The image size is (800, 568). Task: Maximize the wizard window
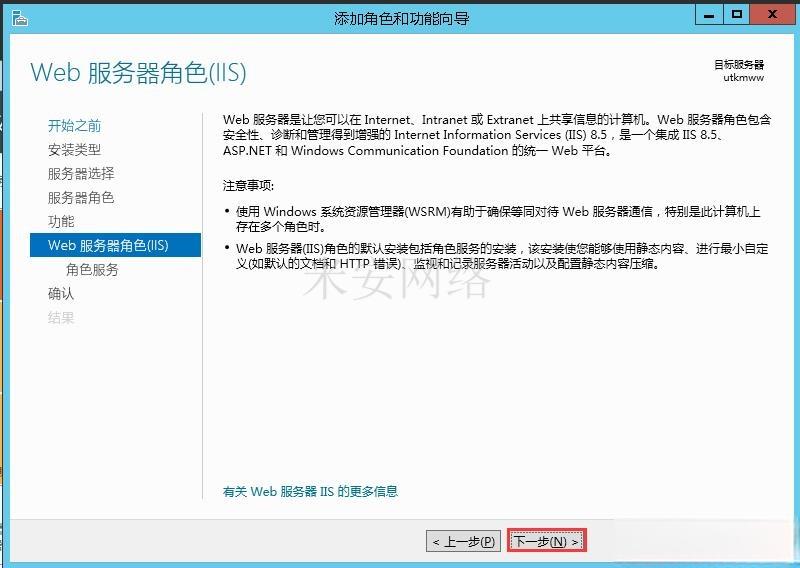coord(737,15)
